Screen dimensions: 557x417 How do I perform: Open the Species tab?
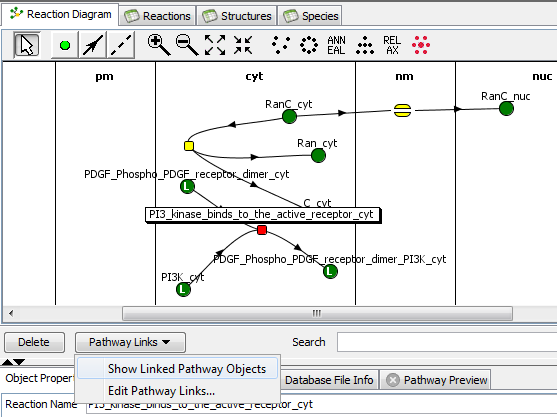point(310,16)
